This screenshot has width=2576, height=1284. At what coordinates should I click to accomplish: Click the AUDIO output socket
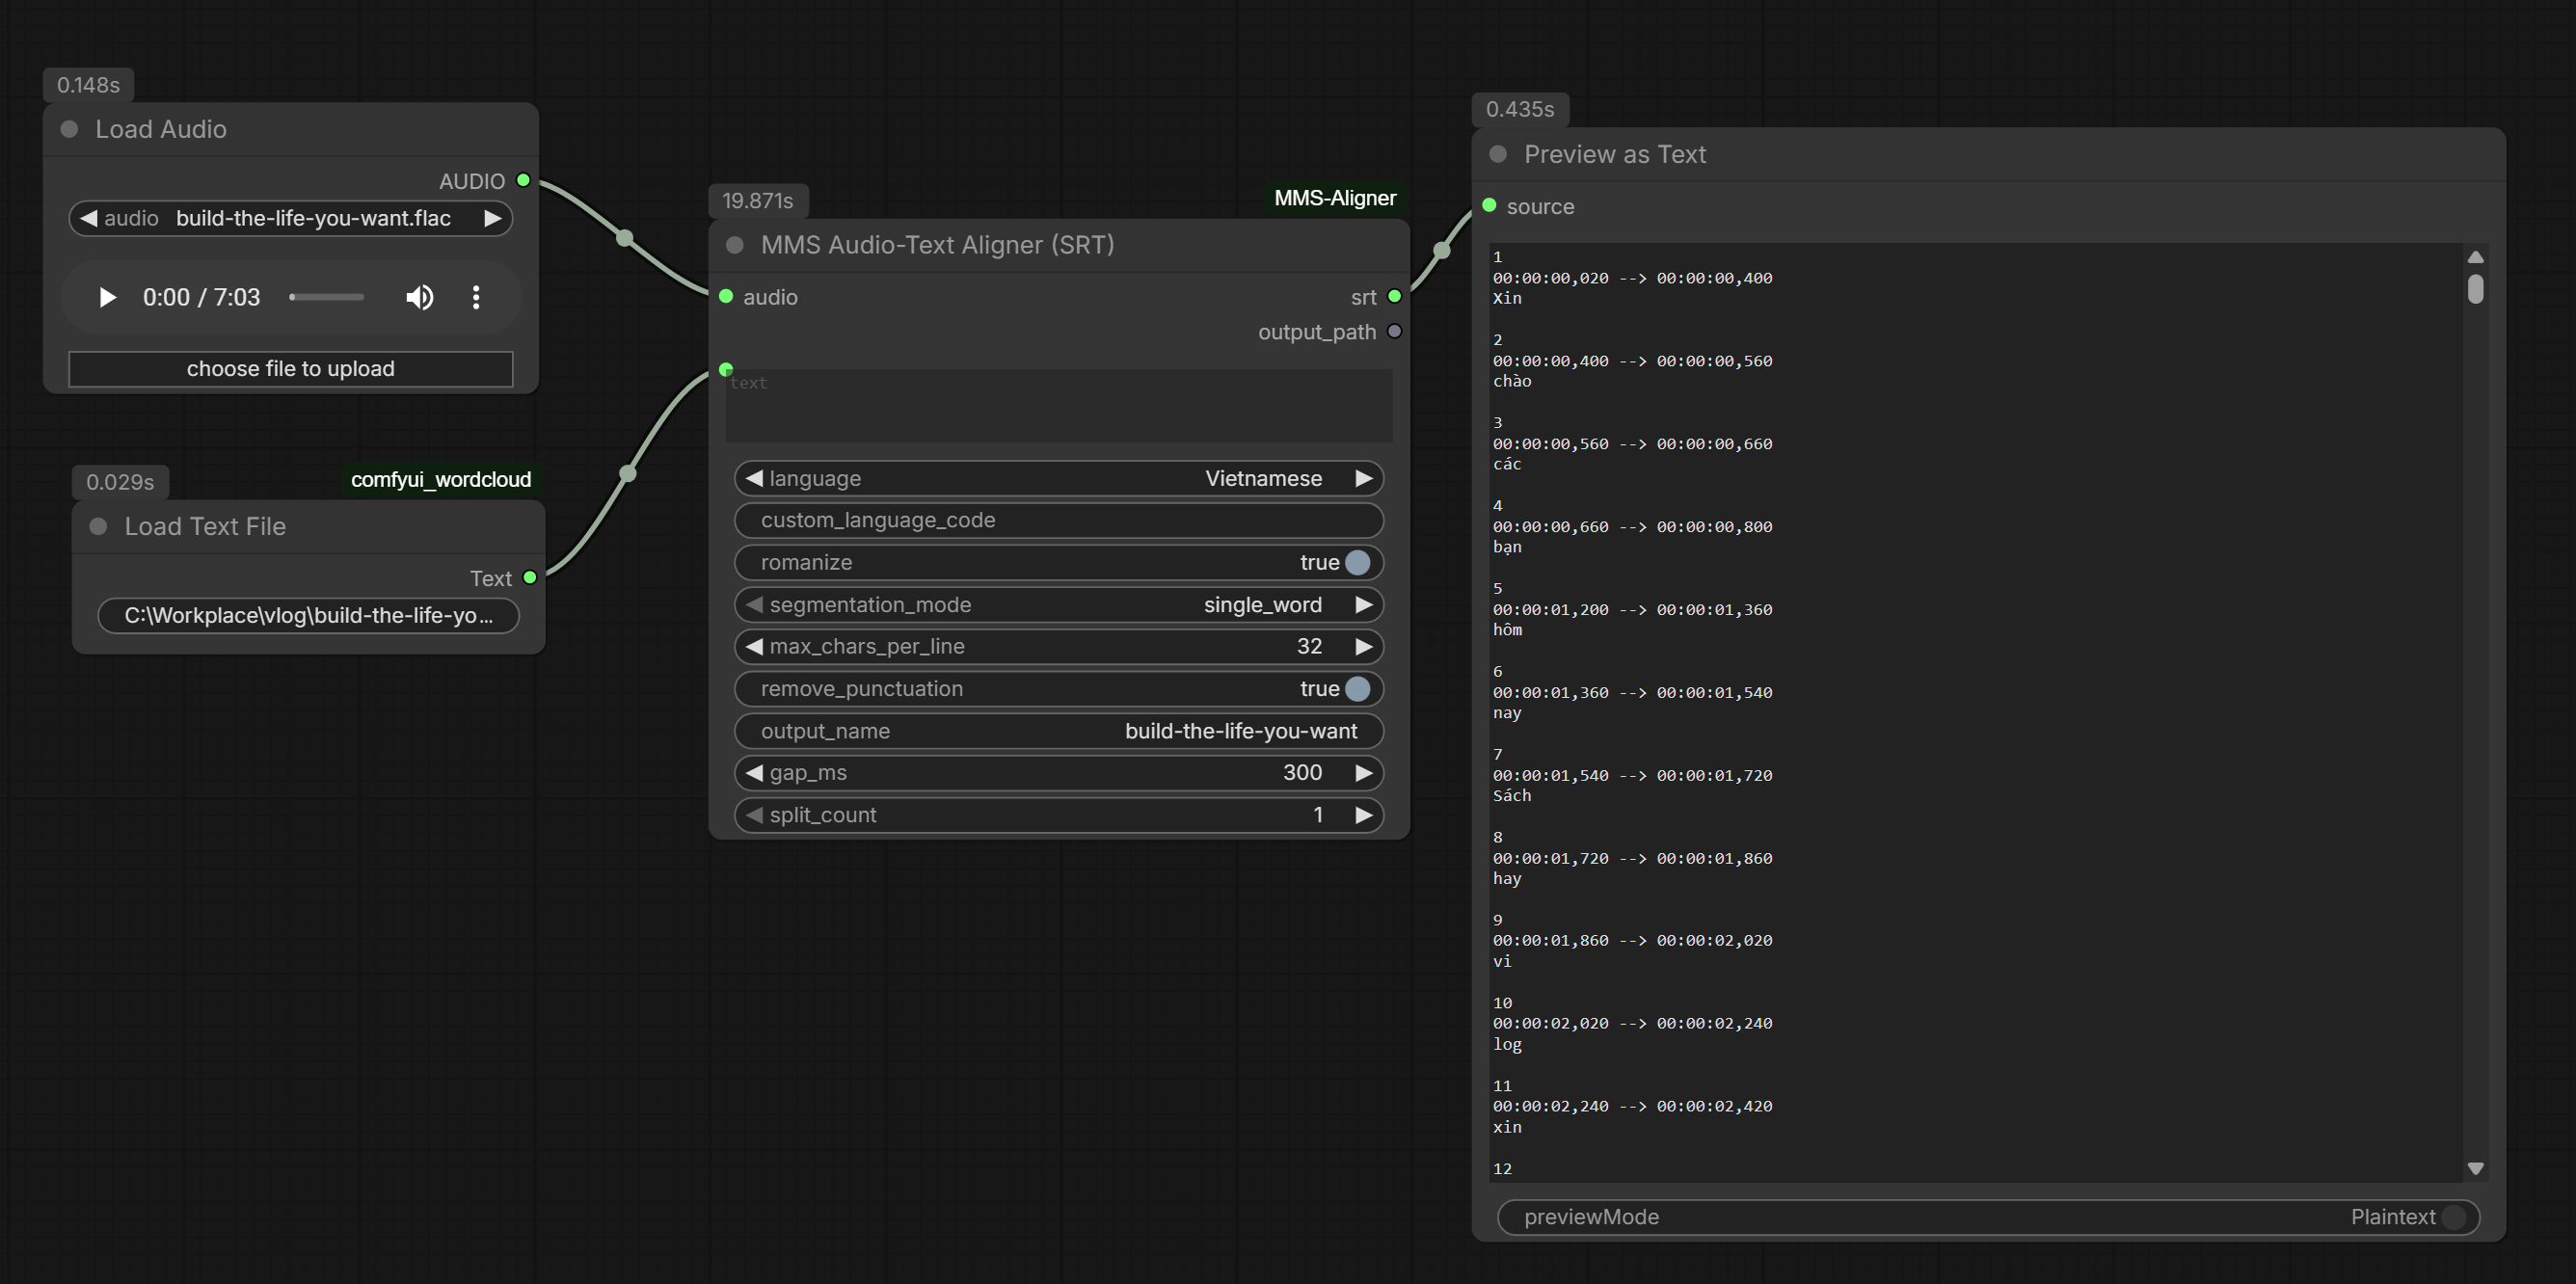pyautogui.click(x=523, y=181)
